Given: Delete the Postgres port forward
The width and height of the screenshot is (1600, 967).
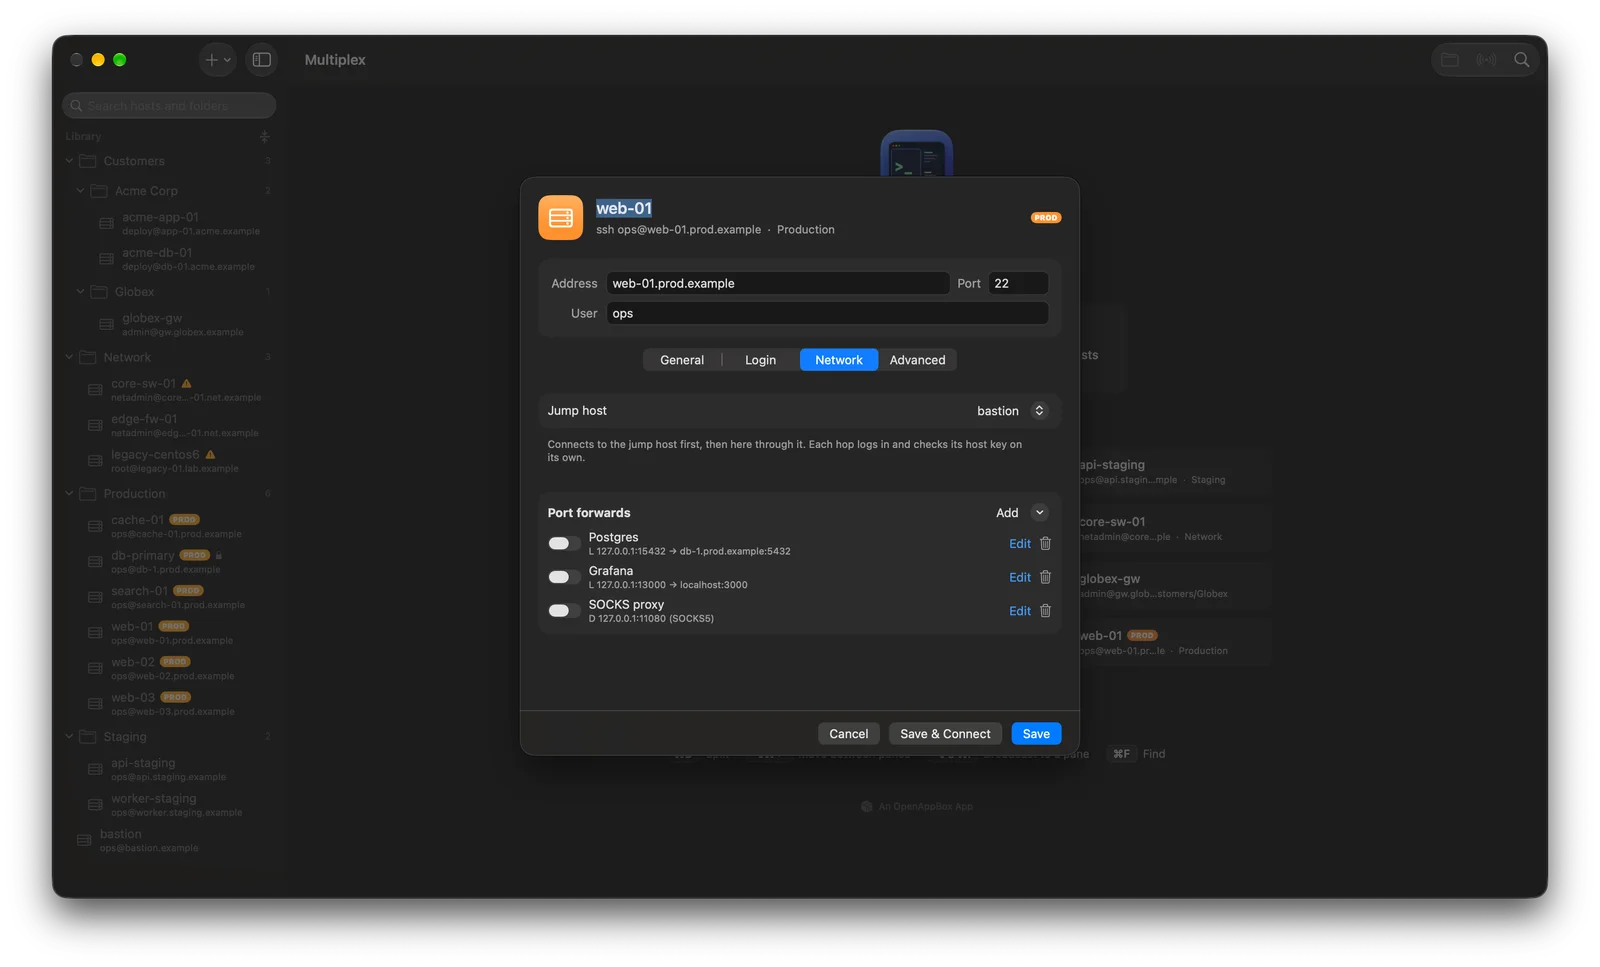Looking at the screenshot, I should [1045, 544].
